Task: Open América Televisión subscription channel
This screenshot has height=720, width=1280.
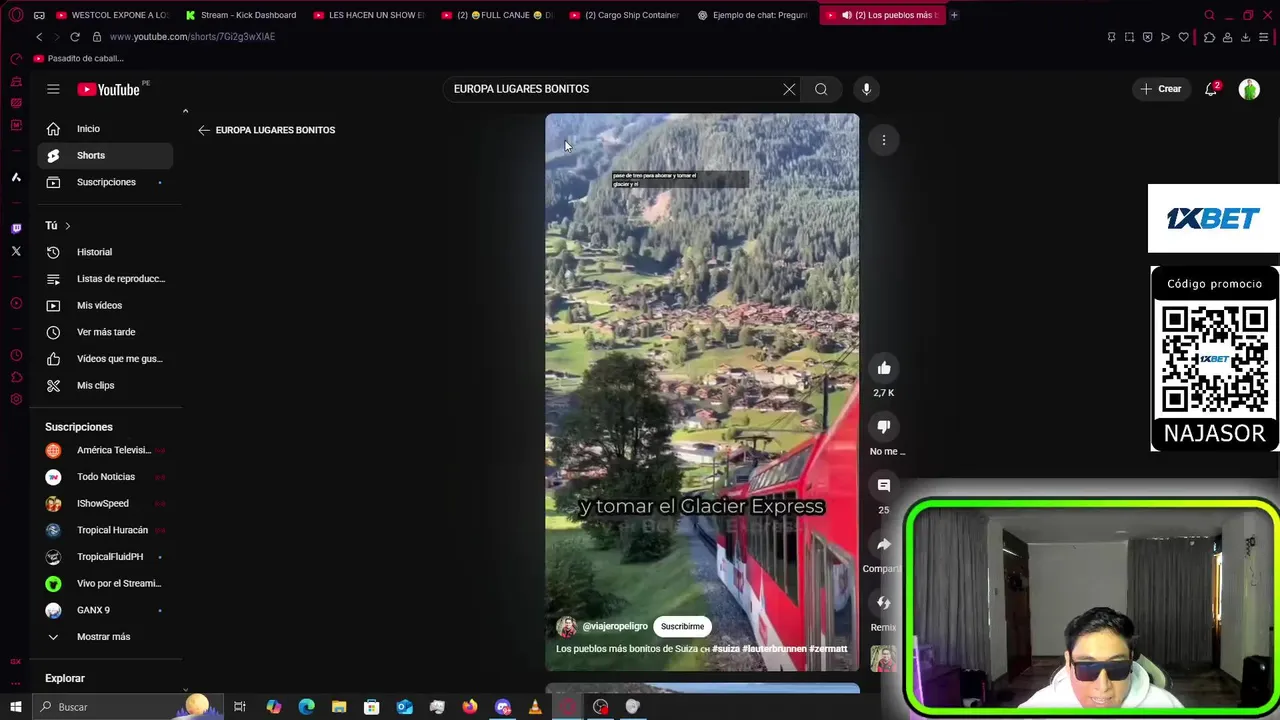Action: [105, 450]
